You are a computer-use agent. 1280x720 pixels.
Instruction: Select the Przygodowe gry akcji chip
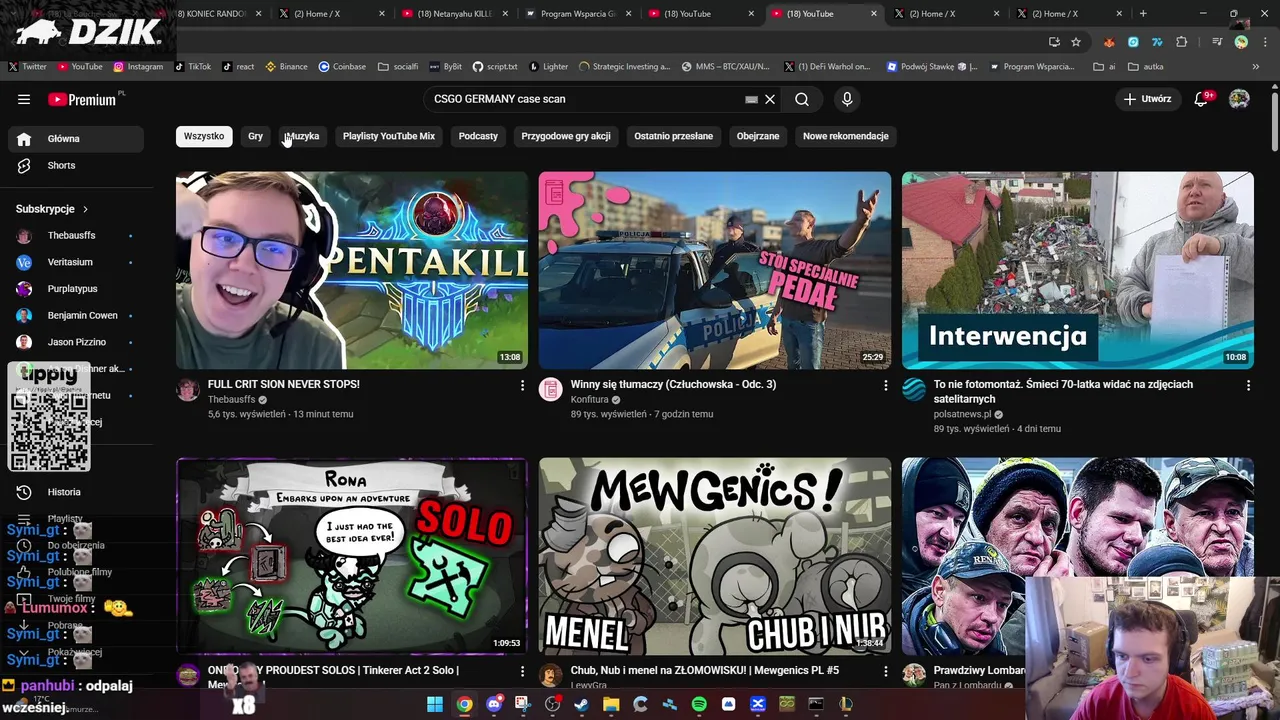point(566,136)
